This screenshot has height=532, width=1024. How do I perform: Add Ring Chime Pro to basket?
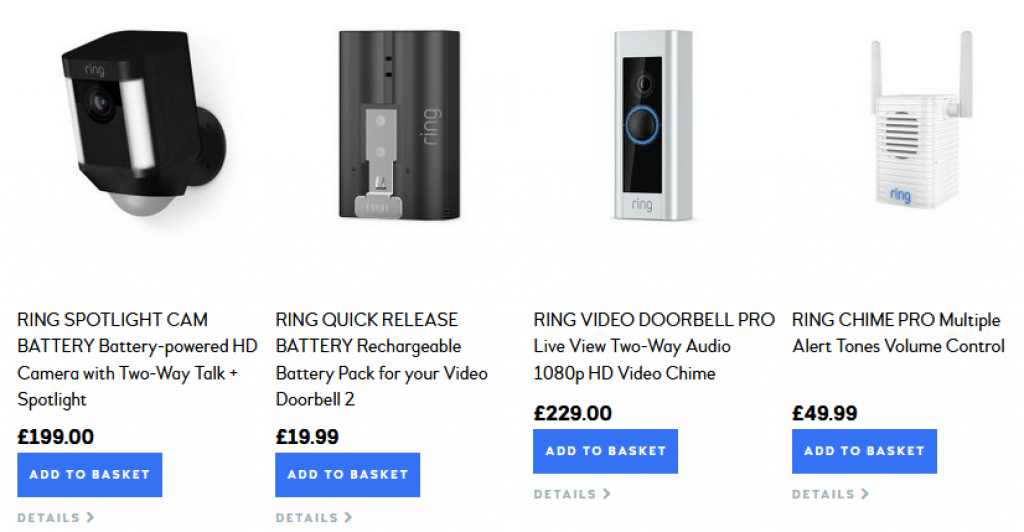click(864, 451)
